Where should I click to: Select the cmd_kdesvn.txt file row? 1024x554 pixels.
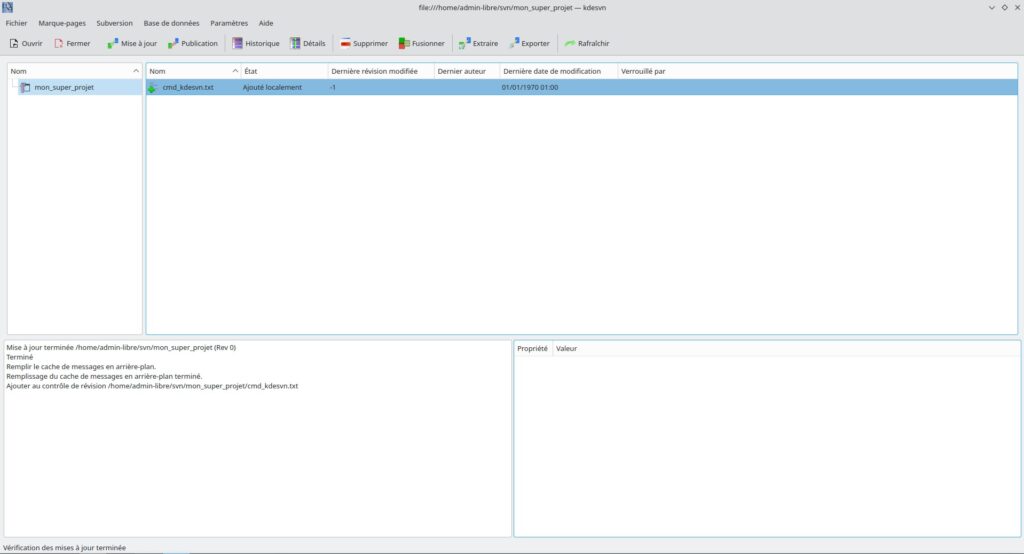pyautogui.click(x=581, y=87)
